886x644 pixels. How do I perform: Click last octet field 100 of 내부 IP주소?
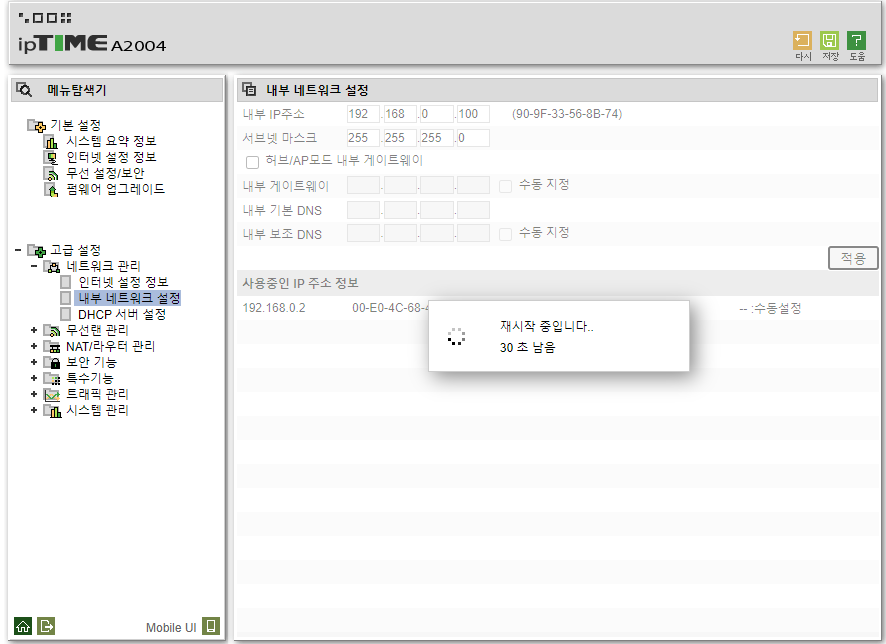[473, 114]
